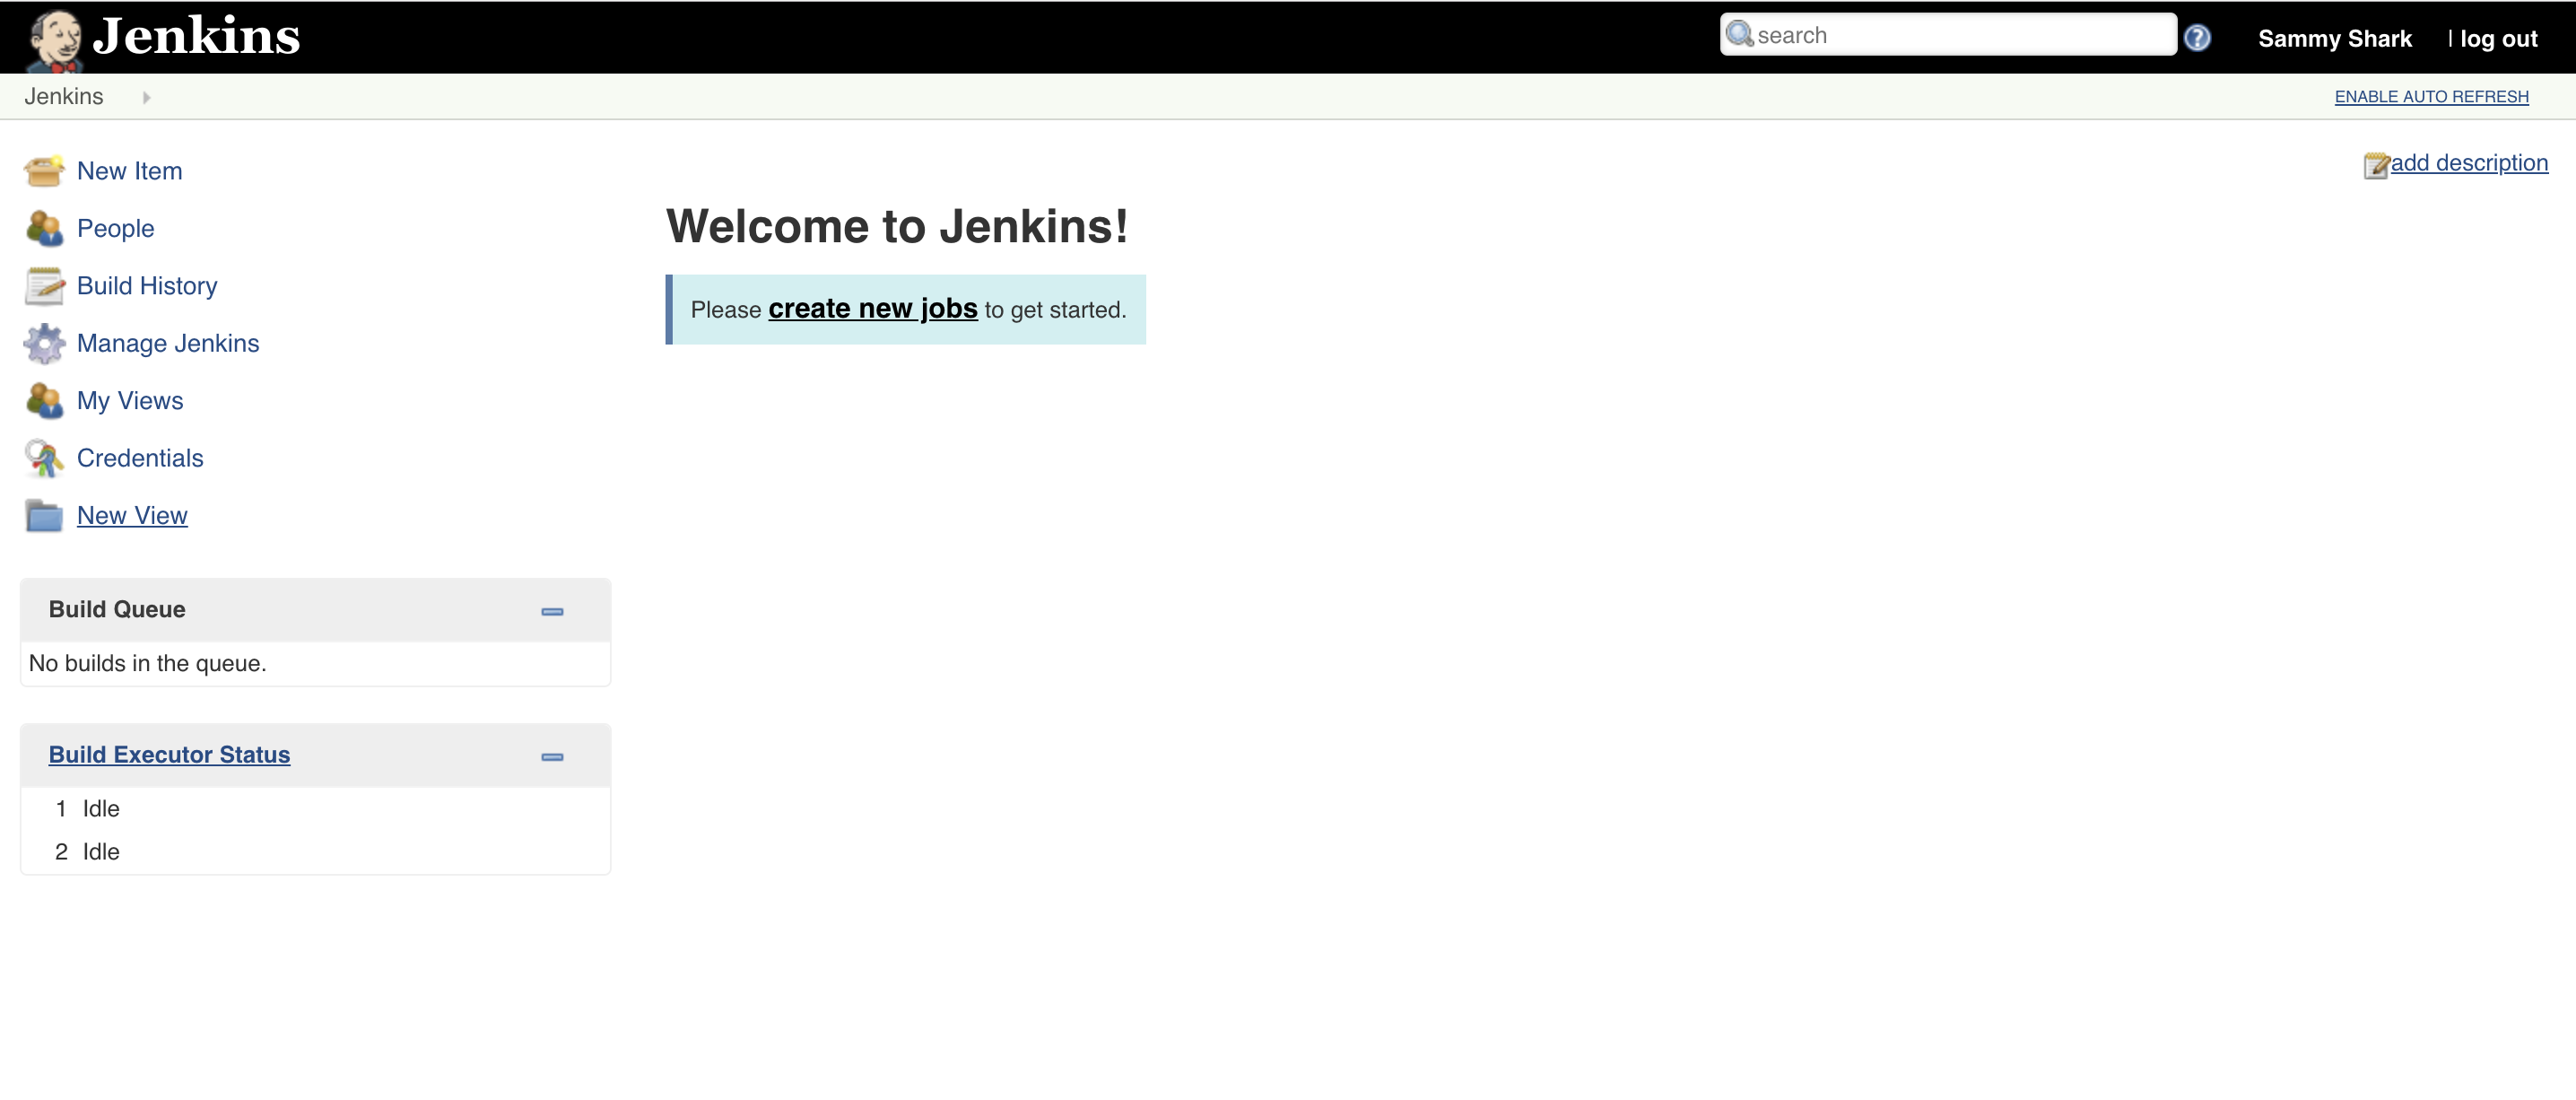Toggle the Build Executor Status collapse
Image resolution: width=2576 pixels, height=1100 pixels.
tap(553, 756)
